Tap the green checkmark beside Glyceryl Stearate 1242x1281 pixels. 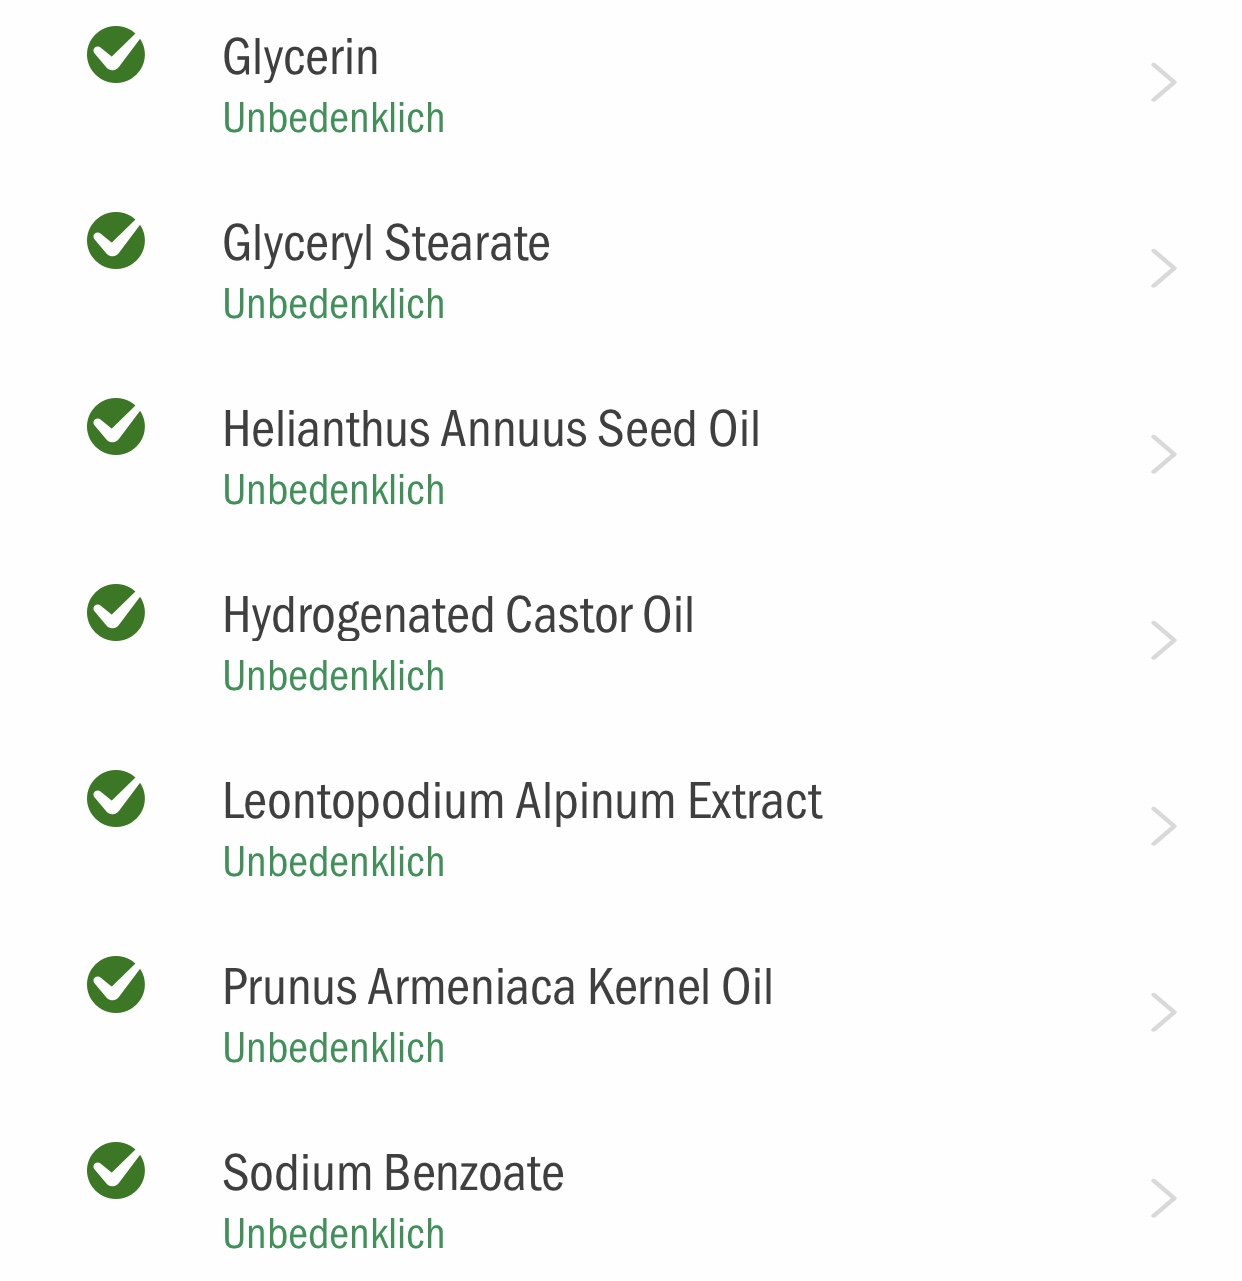(x=116, y=241)
